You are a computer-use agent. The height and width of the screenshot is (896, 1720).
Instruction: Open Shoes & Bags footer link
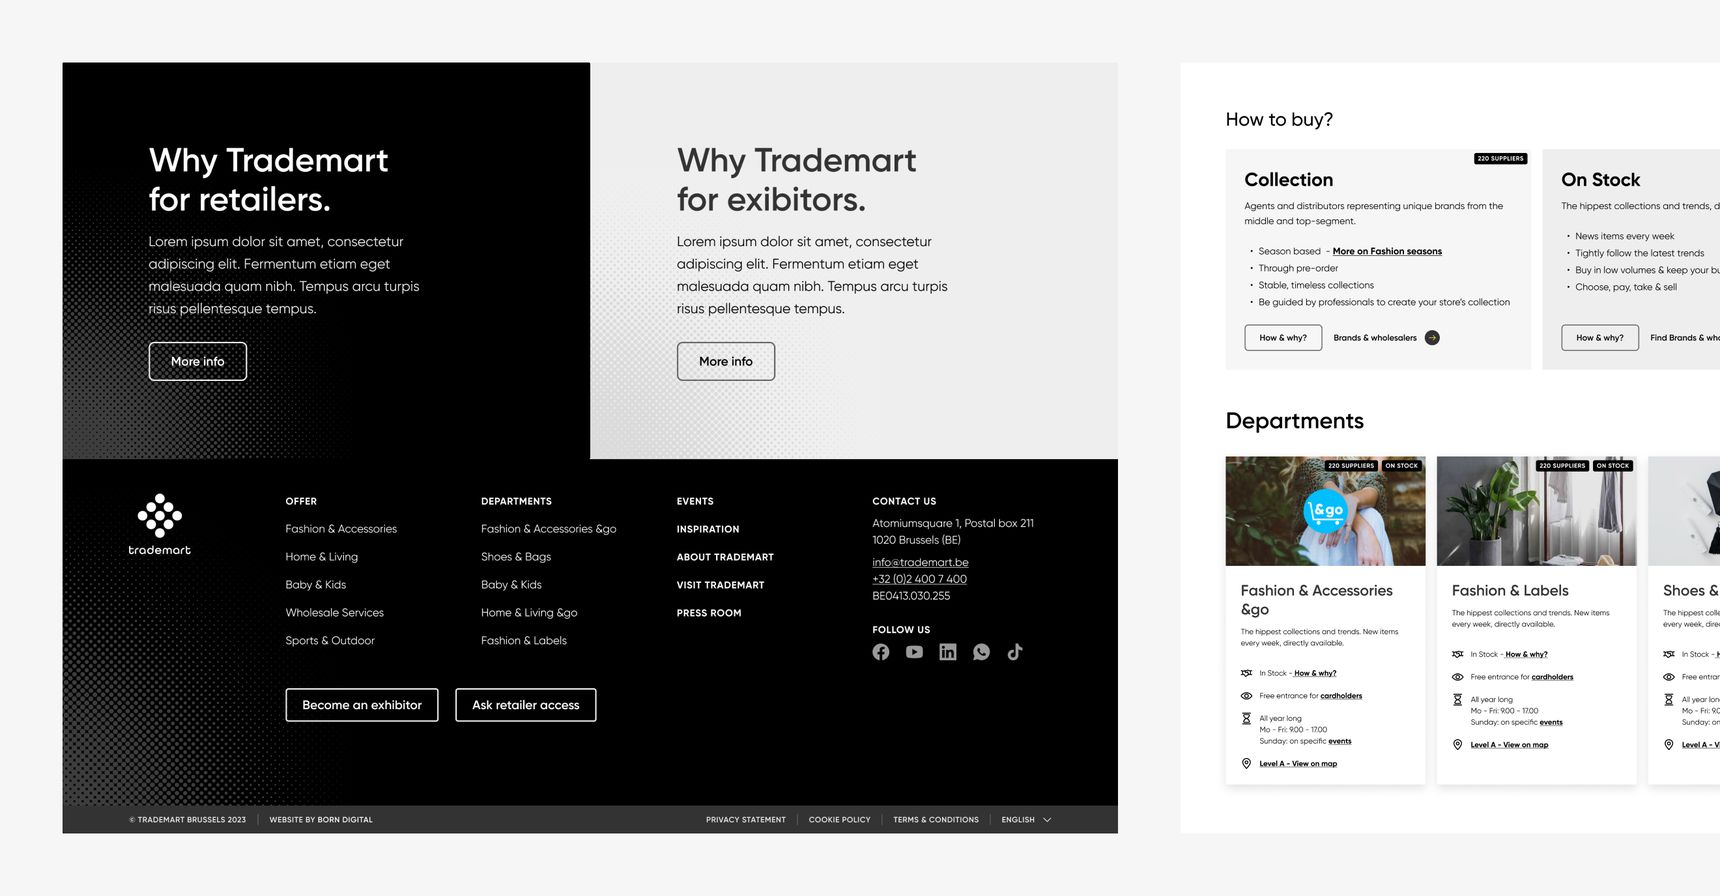click(x=516, y=557)
